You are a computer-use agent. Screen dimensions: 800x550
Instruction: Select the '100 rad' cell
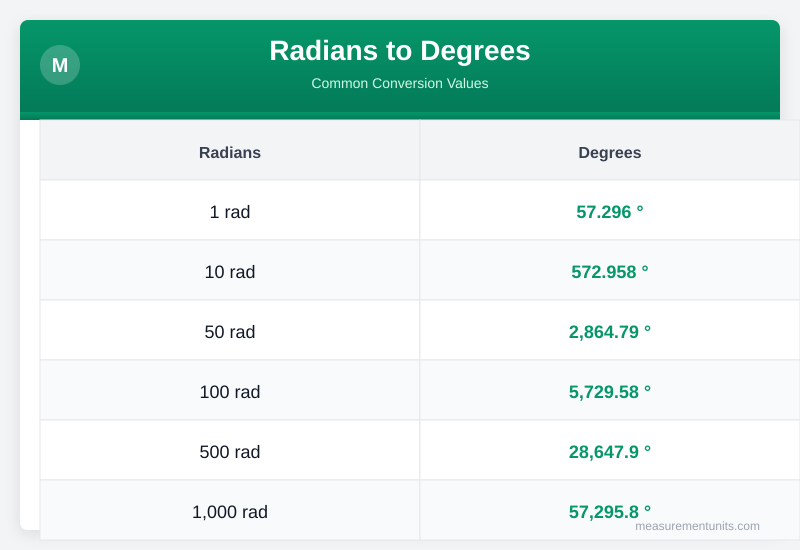coord(230,392)
